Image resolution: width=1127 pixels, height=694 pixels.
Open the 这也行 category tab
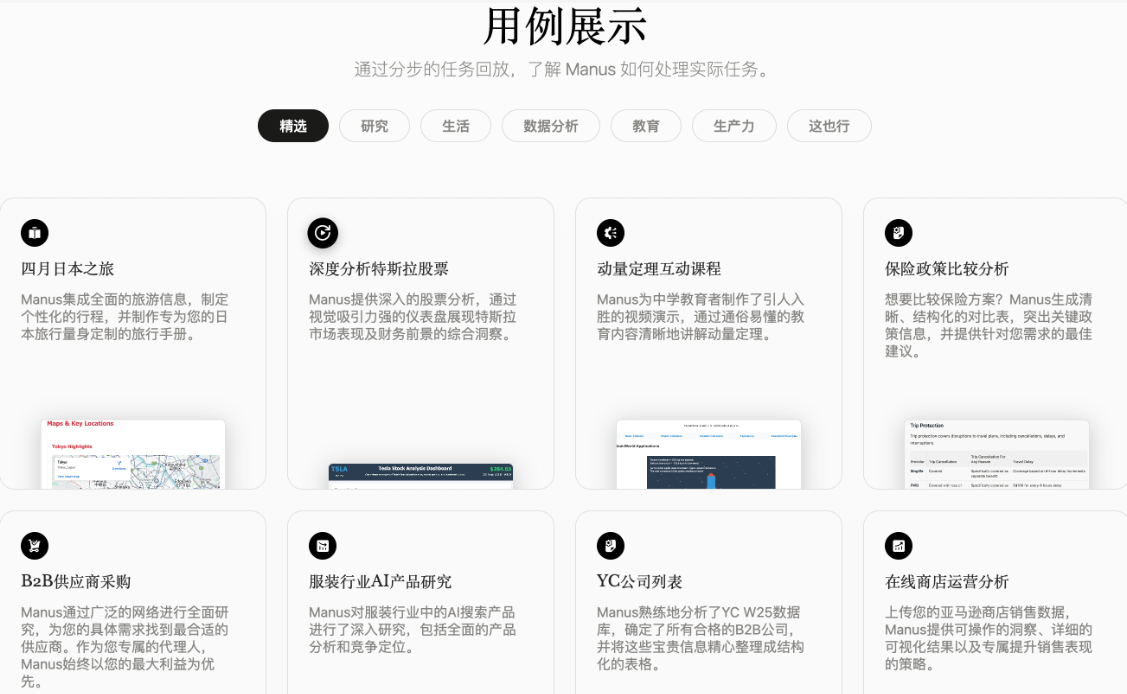point(829,126)
